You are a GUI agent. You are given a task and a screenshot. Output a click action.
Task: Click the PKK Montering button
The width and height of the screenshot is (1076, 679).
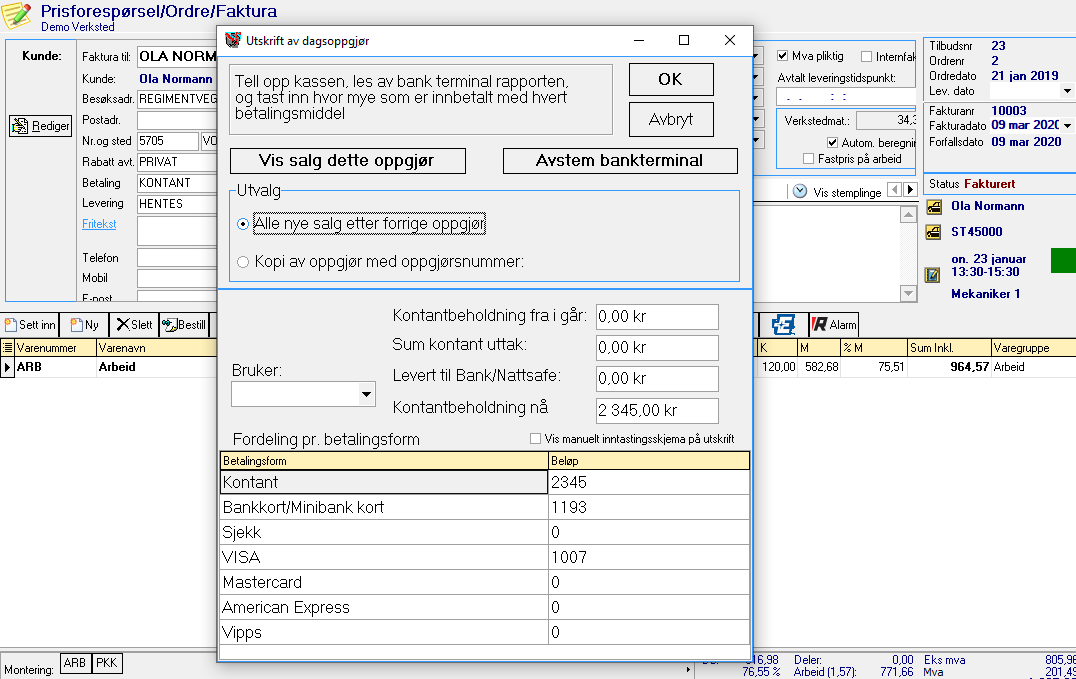point(107,663)
